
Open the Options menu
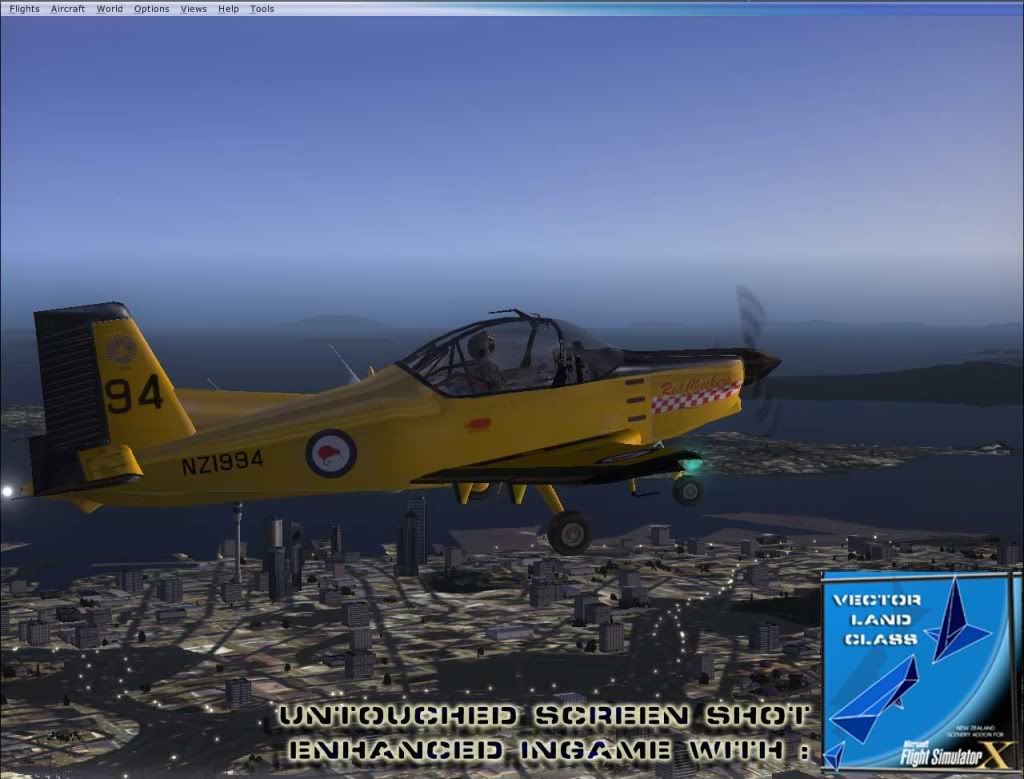pos(152,9)
